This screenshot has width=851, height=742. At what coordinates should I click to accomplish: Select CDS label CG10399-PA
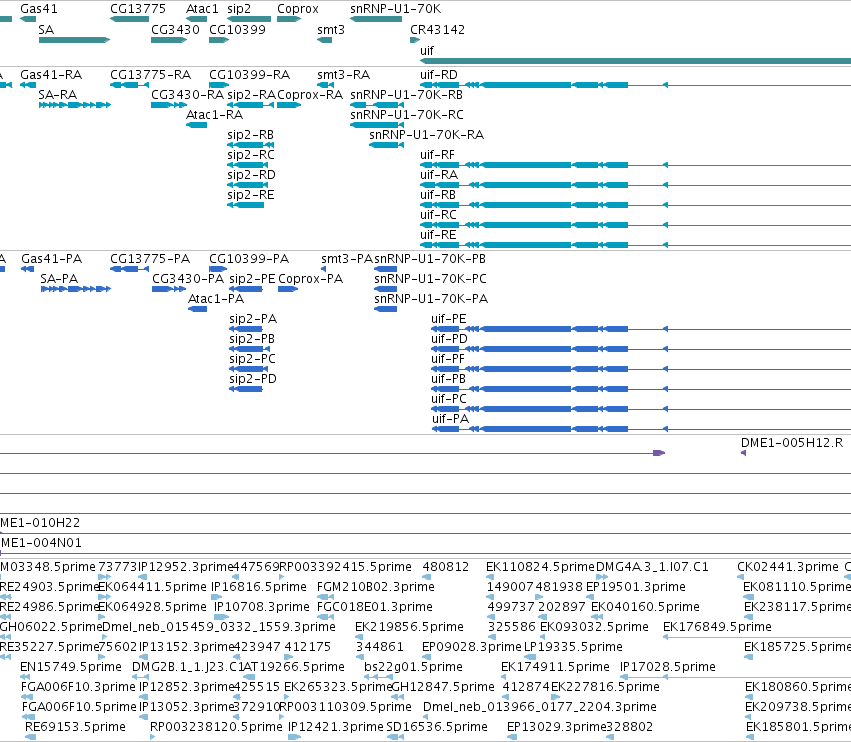click(249, 258)
